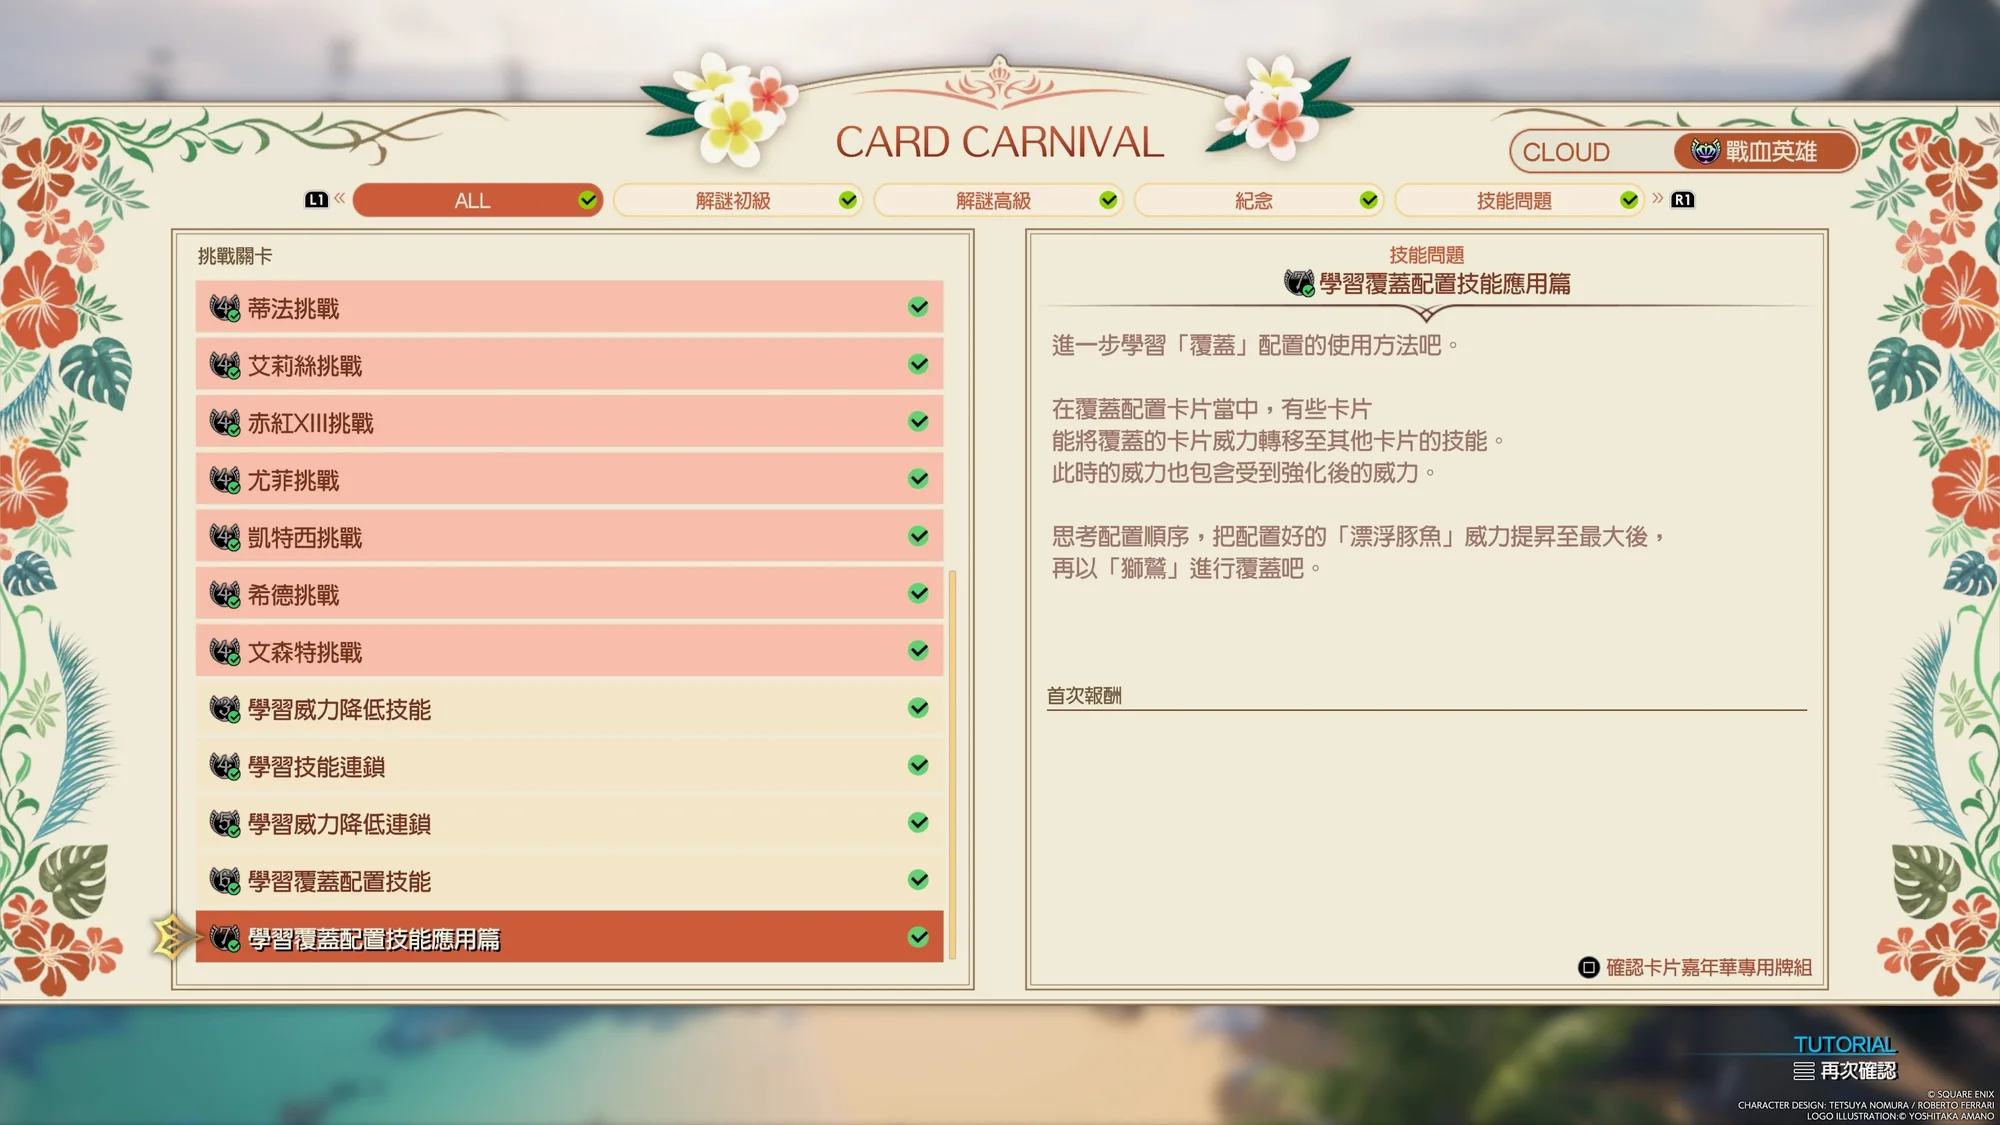The width and height of the screenshot is (2000, 1125).
Task: Click the highlighted 學習覆蓋配置技能應用篇 entry
Action: point(569,937)
